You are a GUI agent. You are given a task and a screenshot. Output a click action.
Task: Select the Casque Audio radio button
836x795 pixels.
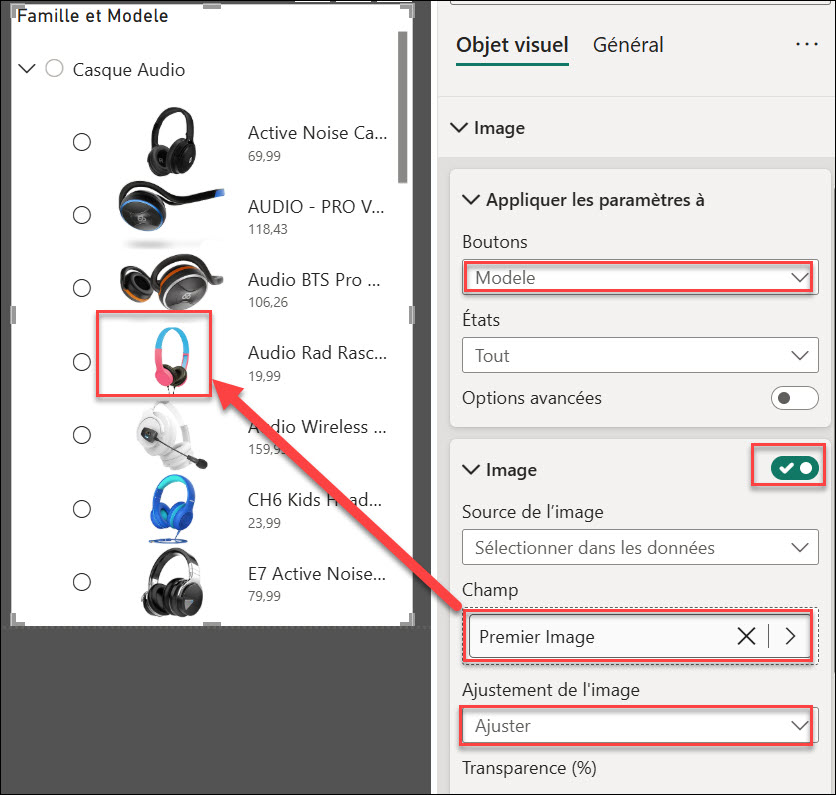click(x=55, y=69)
